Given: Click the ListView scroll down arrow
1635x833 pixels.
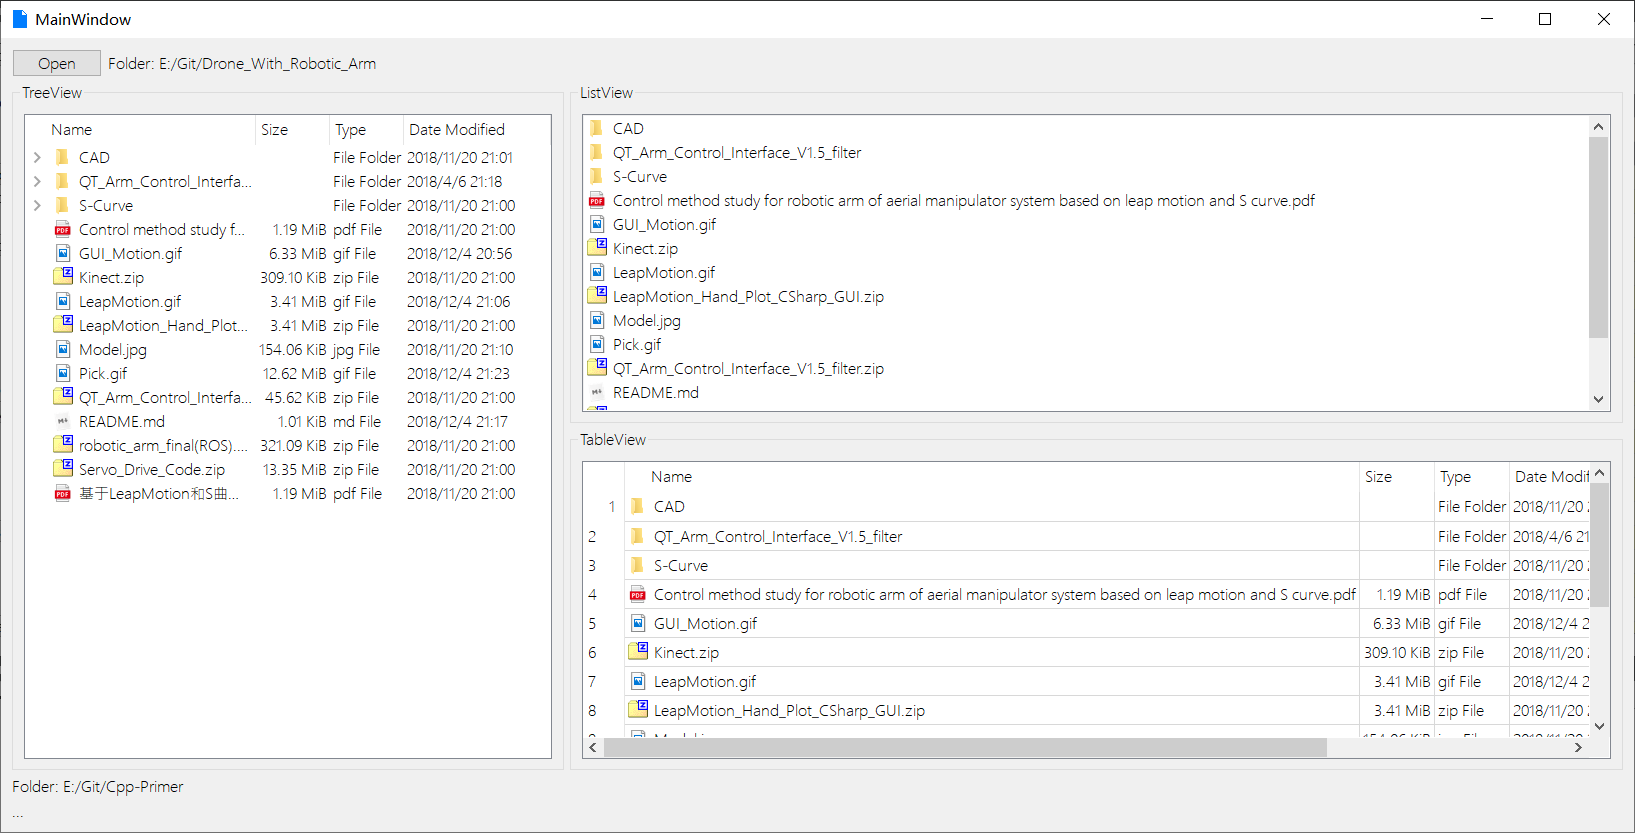Looking at the screenshot, I should pos(1598,399).
